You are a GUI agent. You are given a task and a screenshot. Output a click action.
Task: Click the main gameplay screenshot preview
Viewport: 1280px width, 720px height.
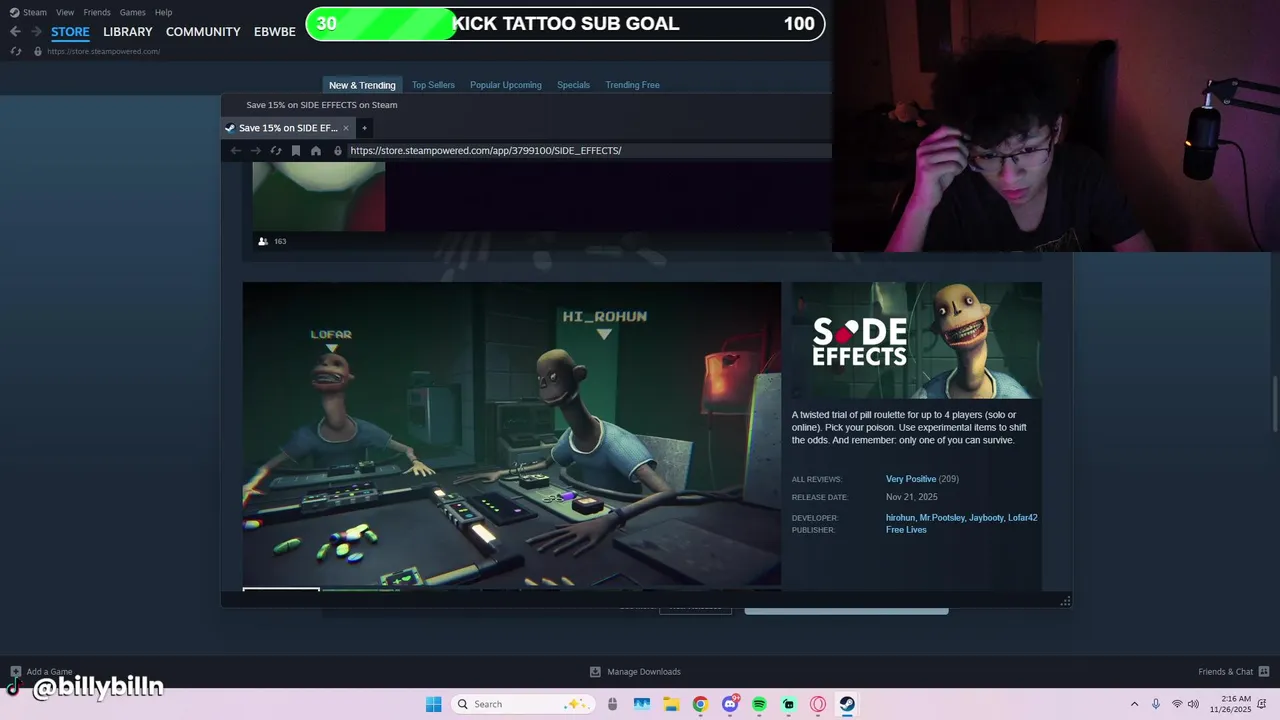[x=512, y=433]
